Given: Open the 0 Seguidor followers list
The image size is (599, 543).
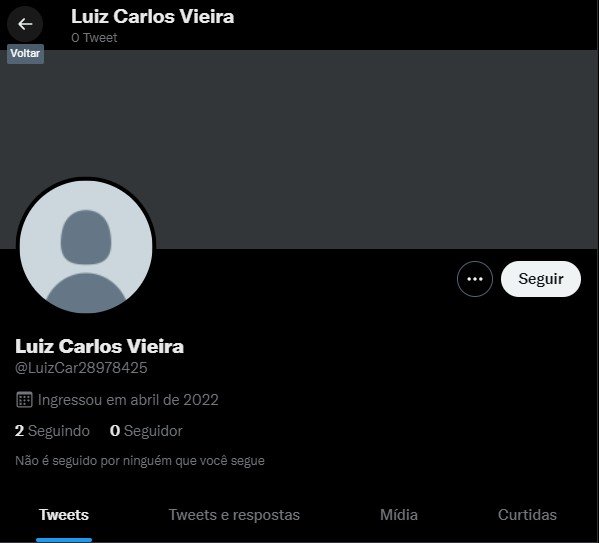Looking at the screenshot, I should pyautogui.click(x=146, y=431).
